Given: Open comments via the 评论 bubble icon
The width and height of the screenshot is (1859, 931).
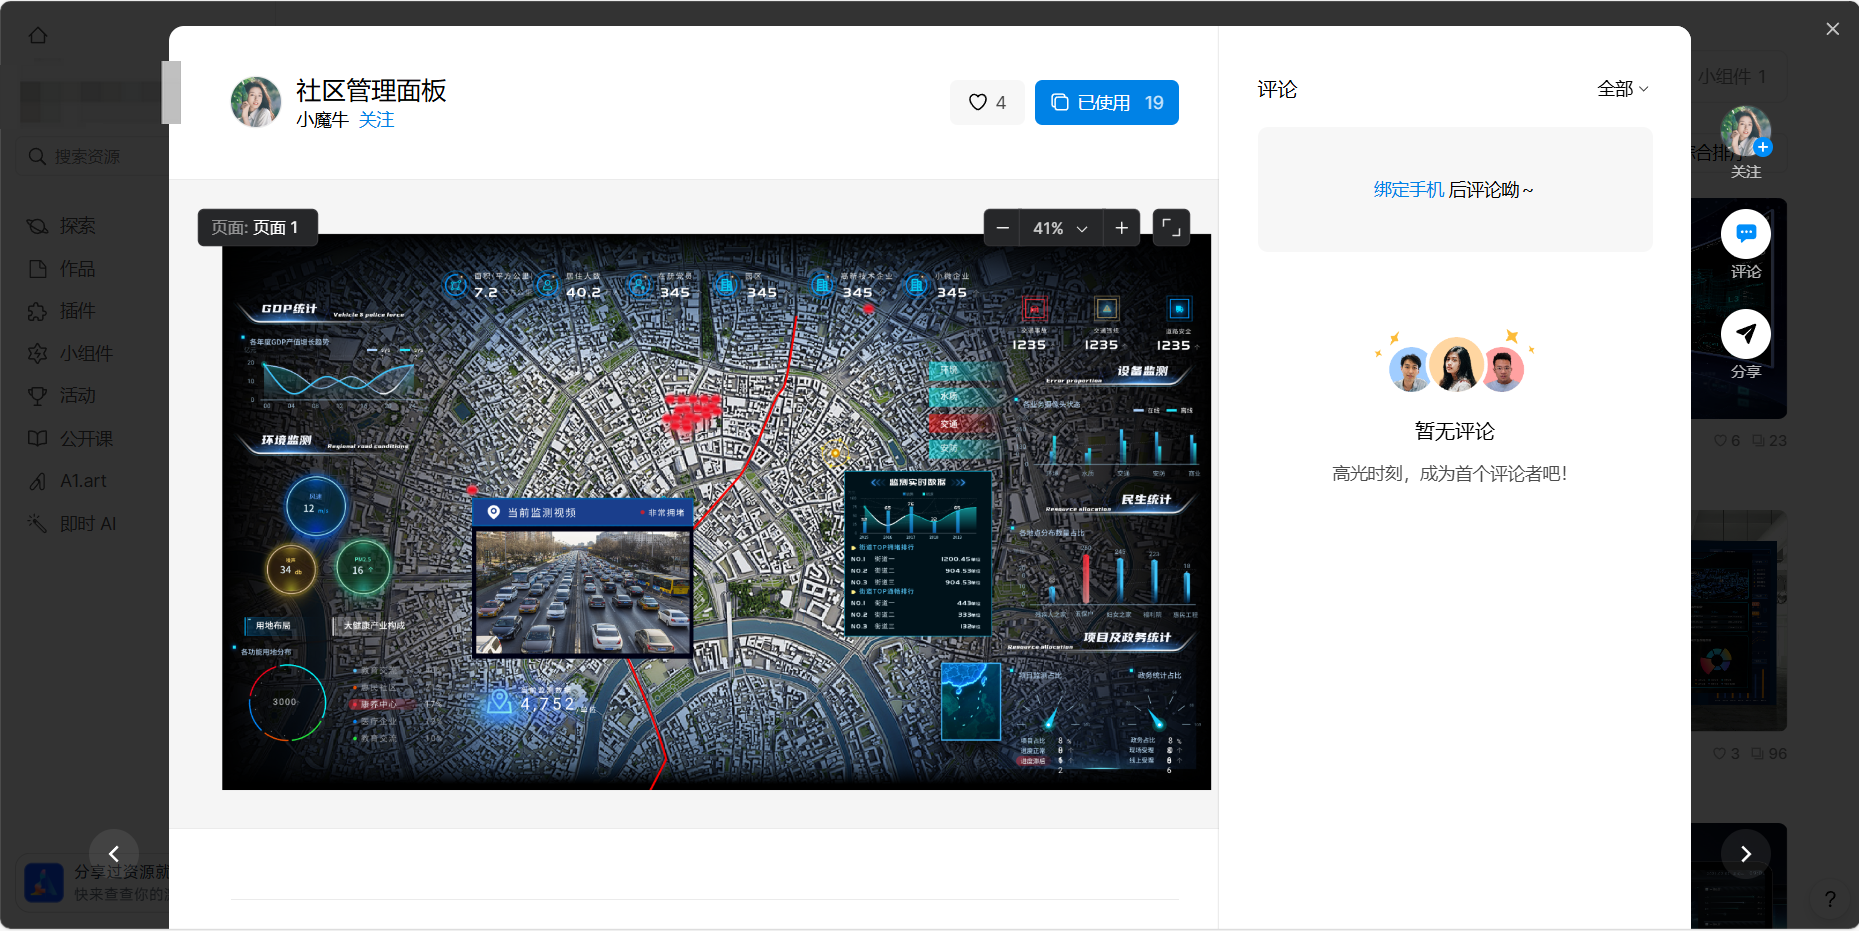Looking at the screenshot, I should [1746, 234].
